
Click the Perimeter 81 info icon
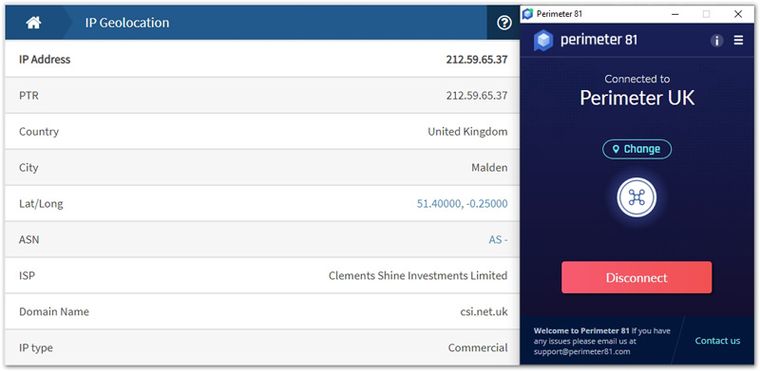717,41
